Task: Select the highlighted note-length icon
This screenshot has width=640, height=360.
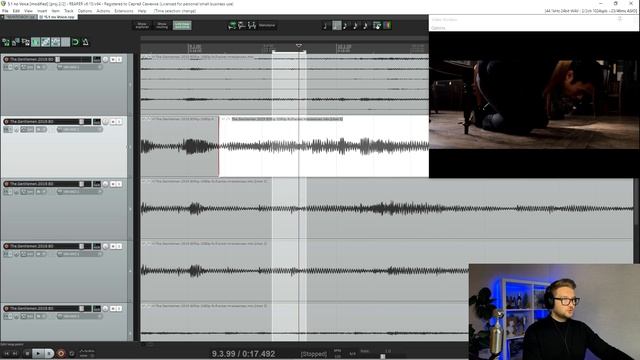Action: (x=336, y=26)
